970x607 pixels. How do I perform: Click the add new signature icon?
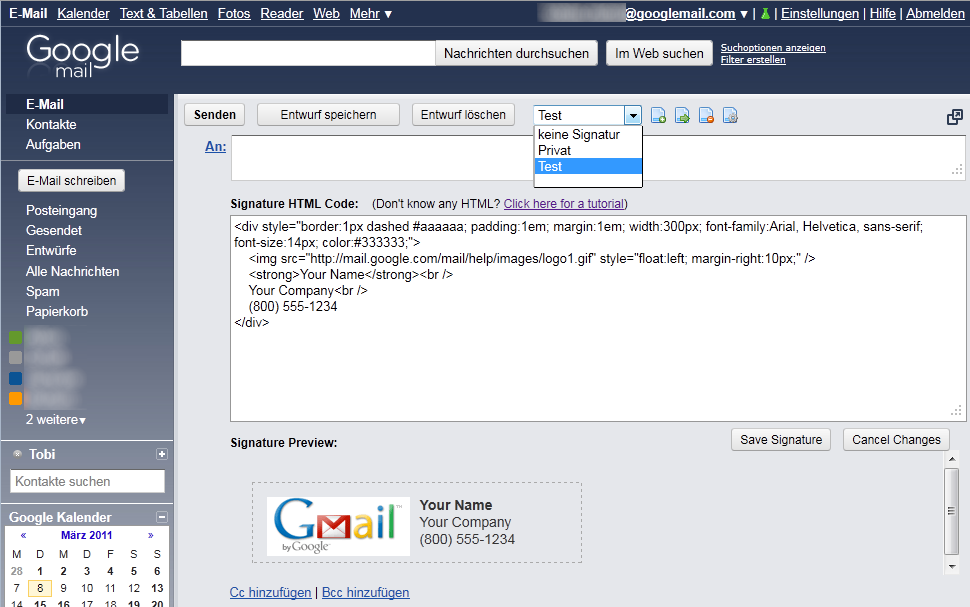click(658, 116)
